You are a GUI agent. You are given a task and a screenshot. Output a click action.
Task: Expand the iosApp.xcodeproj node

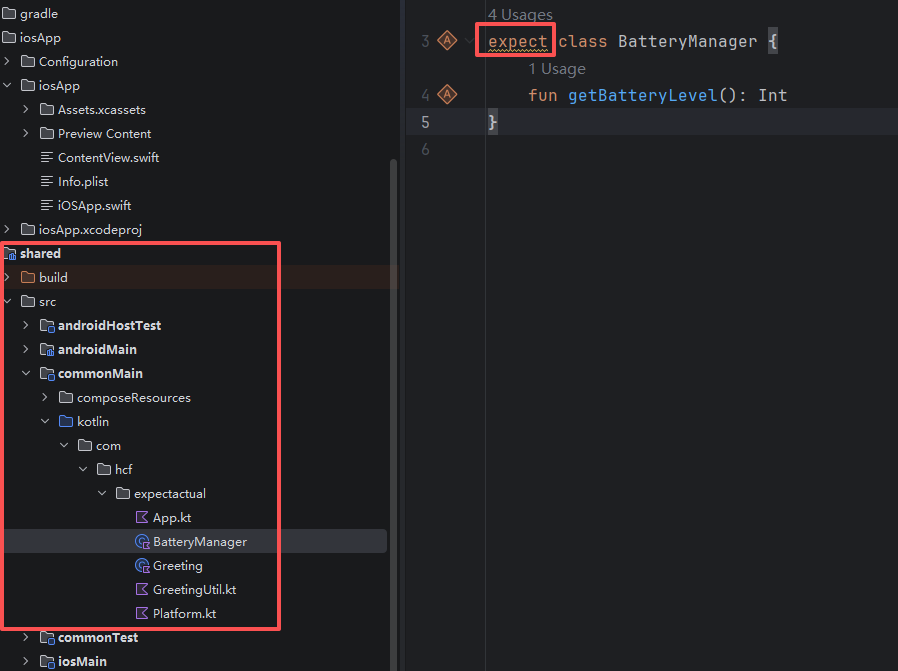click(7, 230)
